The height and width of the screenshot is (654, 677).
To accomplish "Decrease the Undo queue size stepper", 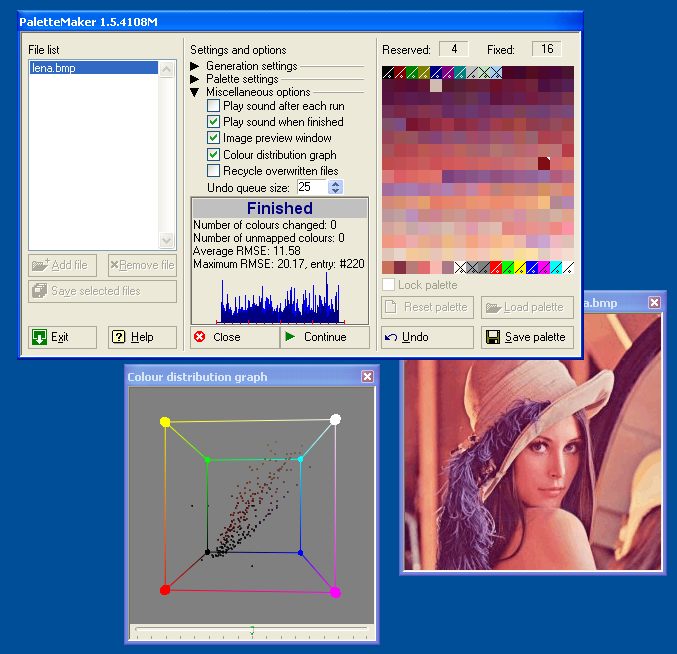I will 335,190.
